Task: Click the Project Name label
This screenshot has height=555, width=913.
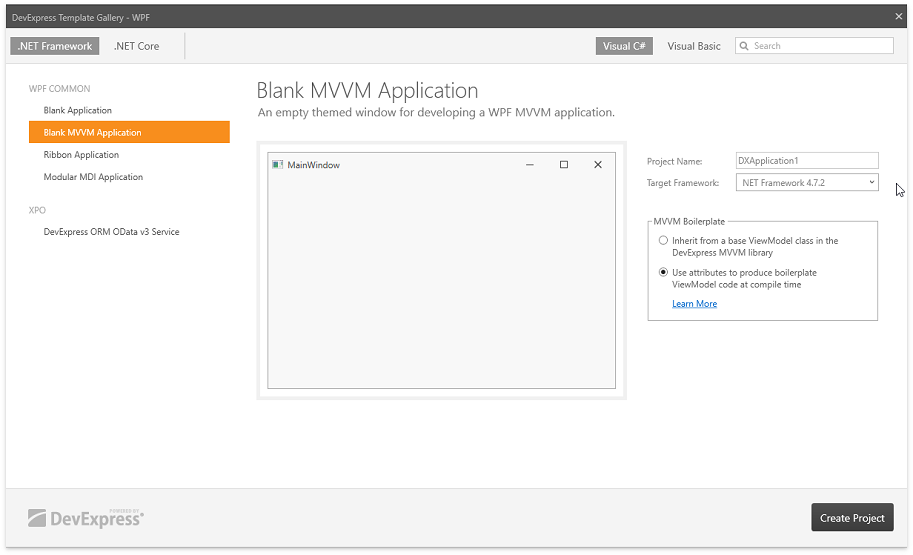Action: point(674,161)
